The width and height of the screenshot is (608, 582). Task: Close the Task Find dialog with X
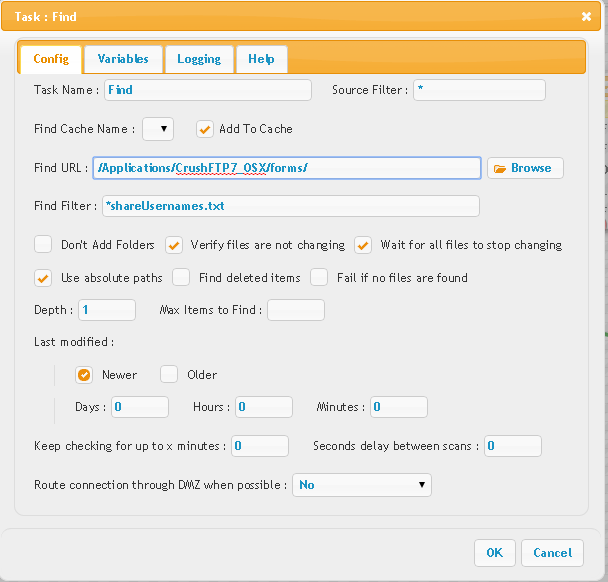(x=586, y=16)
